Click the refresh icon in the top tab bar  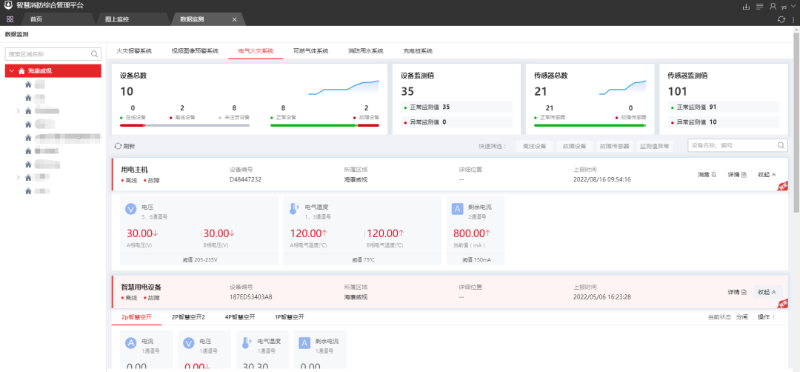tap(781, 19)
